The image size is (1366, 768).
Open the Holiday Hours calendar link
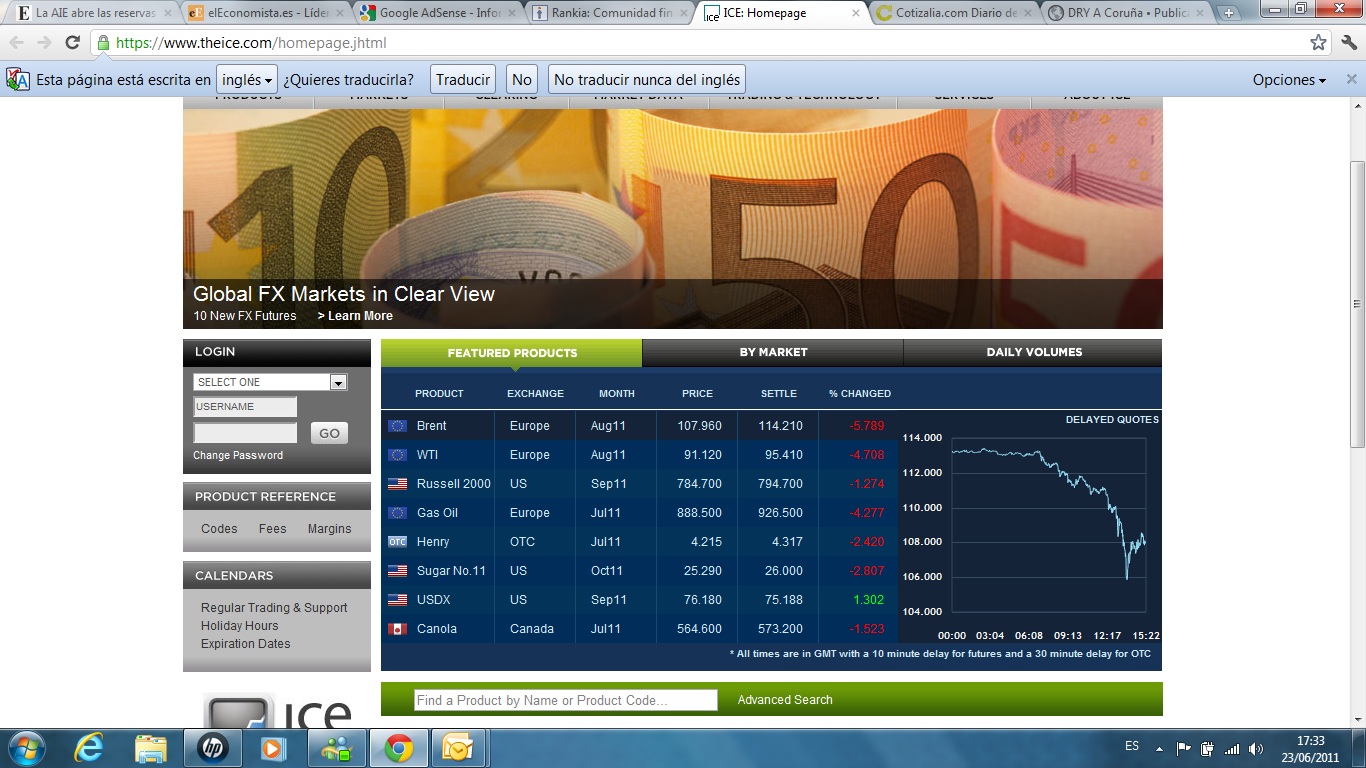(x=240, y=626)
